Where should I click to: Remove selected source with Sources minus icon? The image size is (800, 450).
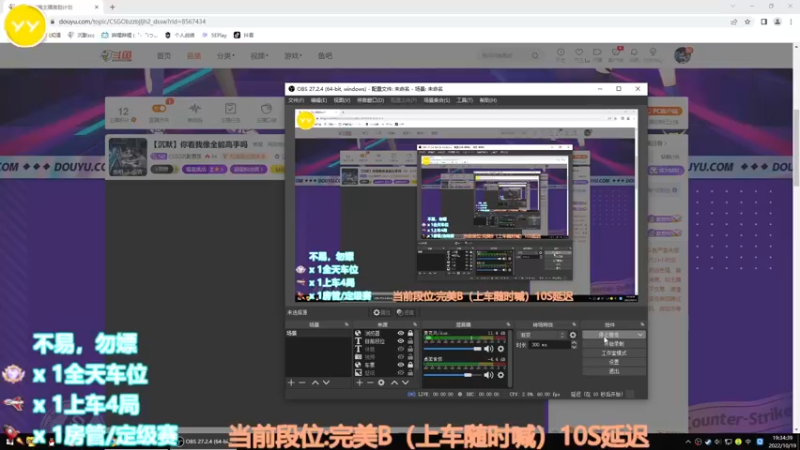[370, 383]
